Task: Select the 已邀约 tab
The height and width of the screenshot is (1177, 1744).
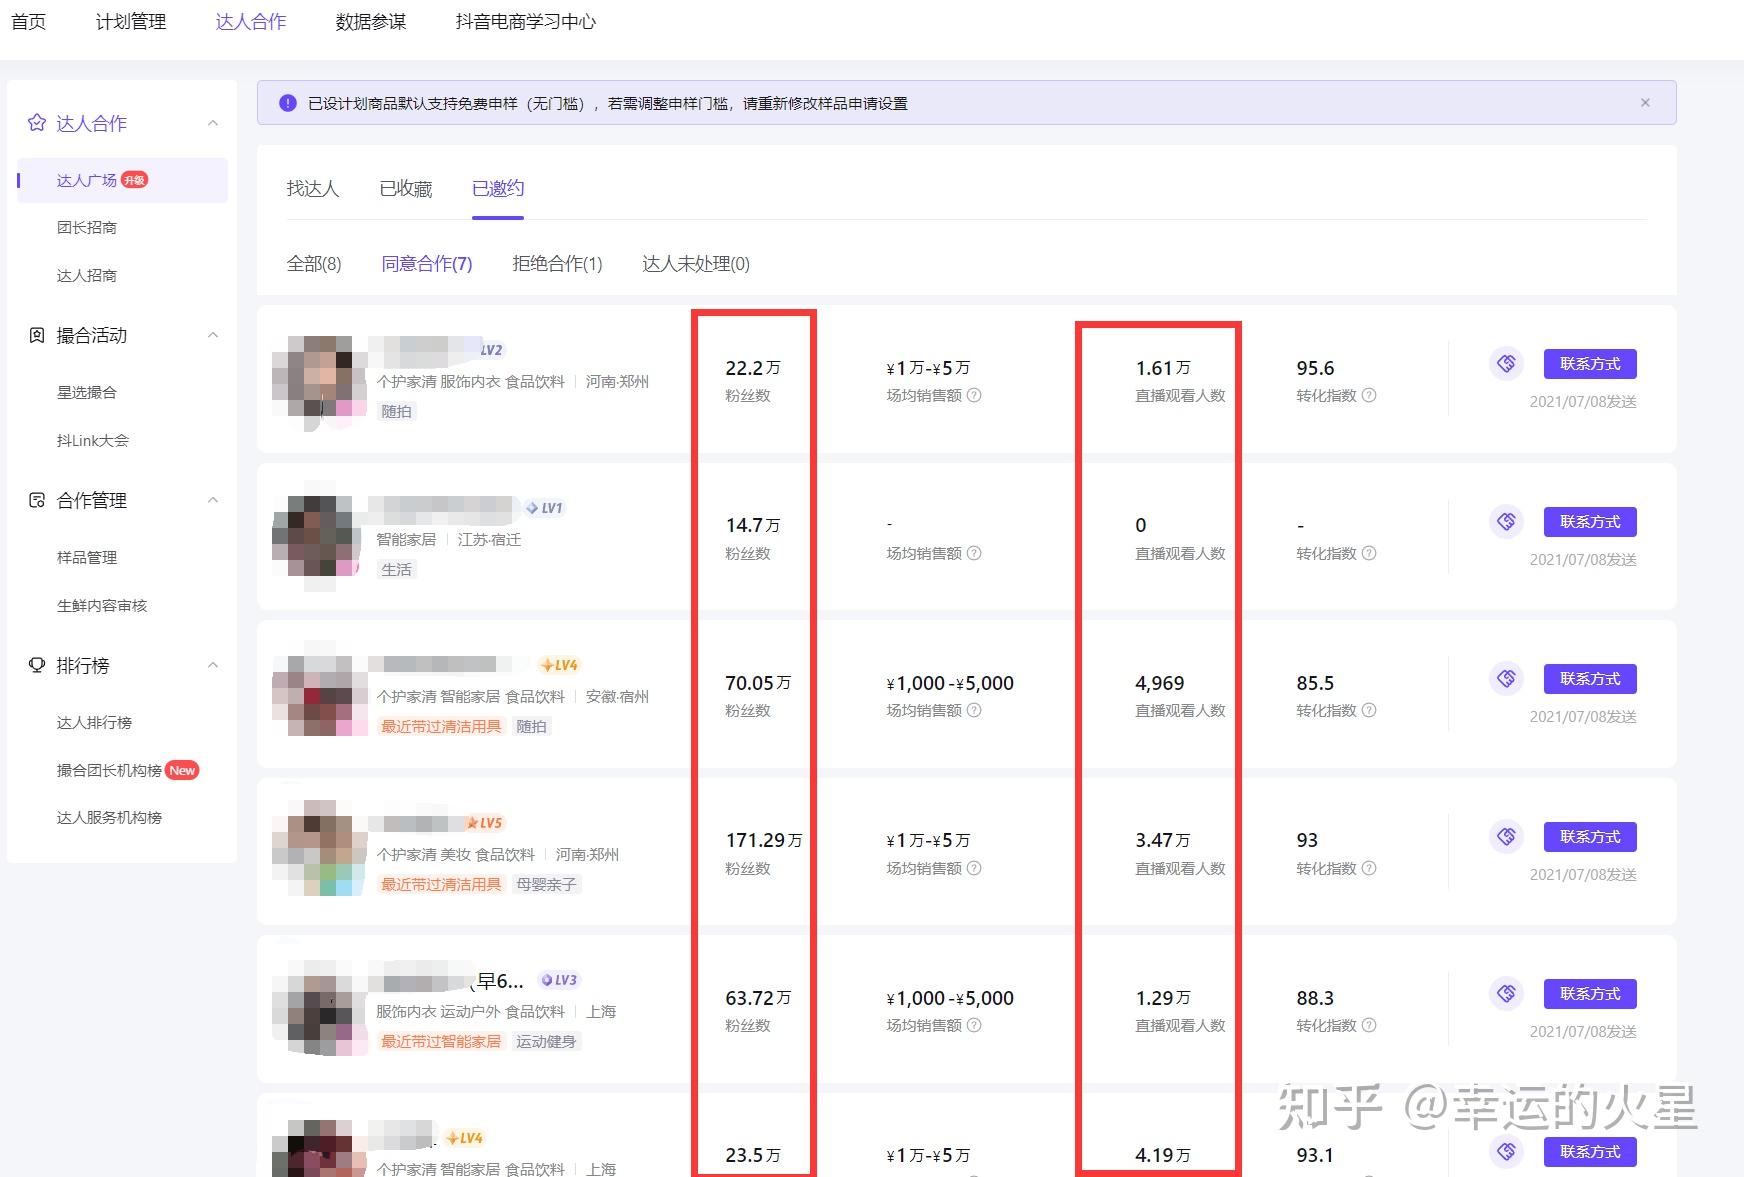Action: [498, 188]
